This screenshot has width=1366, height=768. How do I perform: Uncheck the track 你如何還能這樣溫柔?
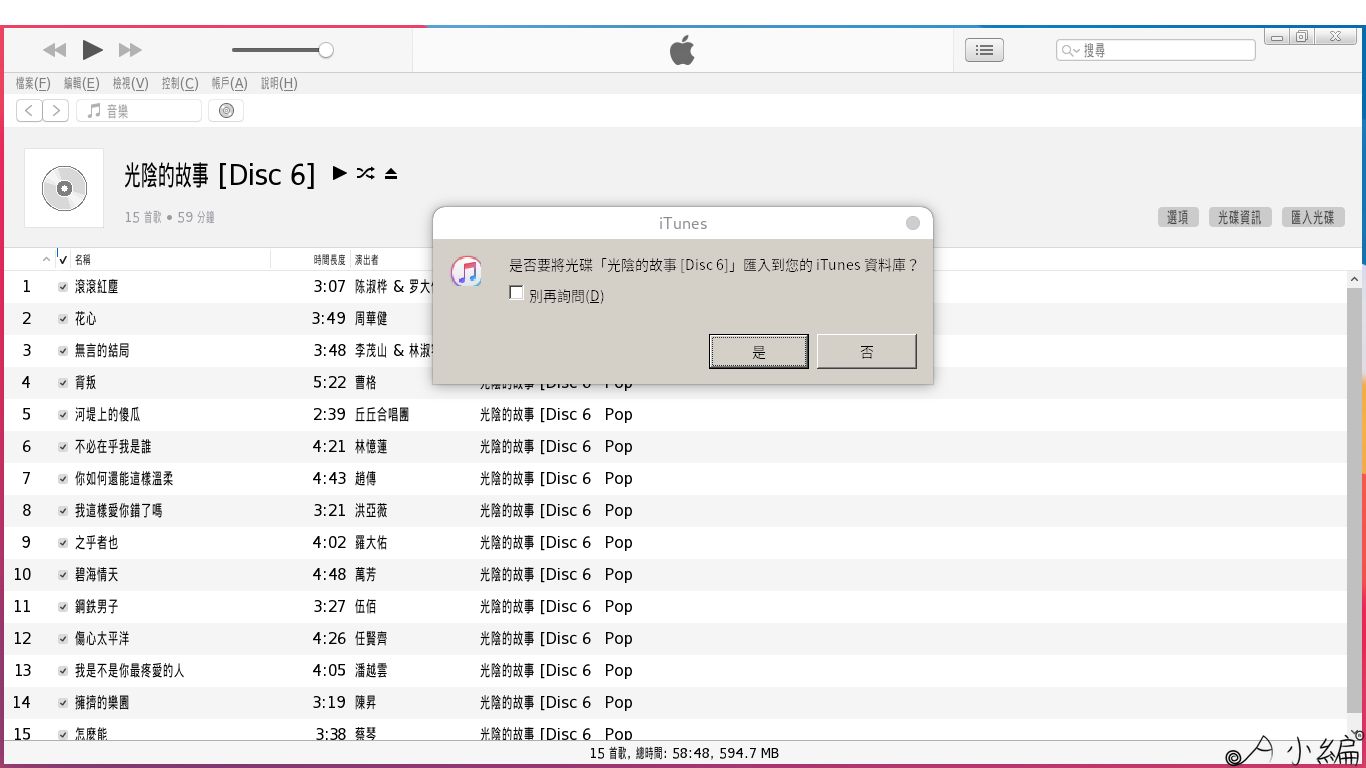[63, 479]
